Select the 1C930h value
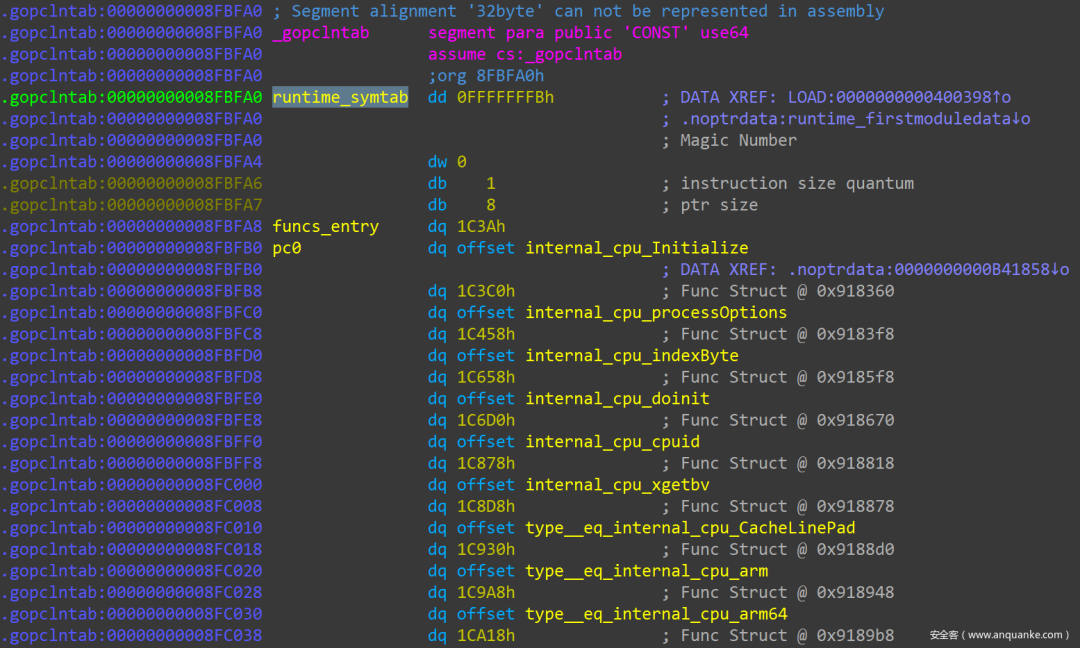 tap(486, 550)
